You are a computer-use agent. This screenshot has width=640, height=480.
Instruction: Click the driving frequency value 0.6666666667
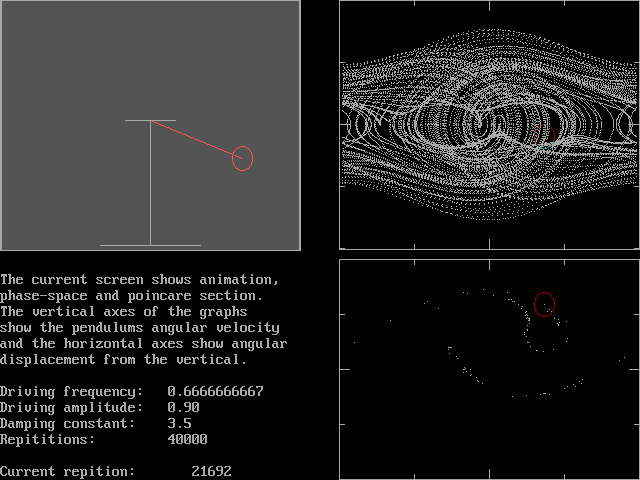pyautogui.click(x=216, y=391)
